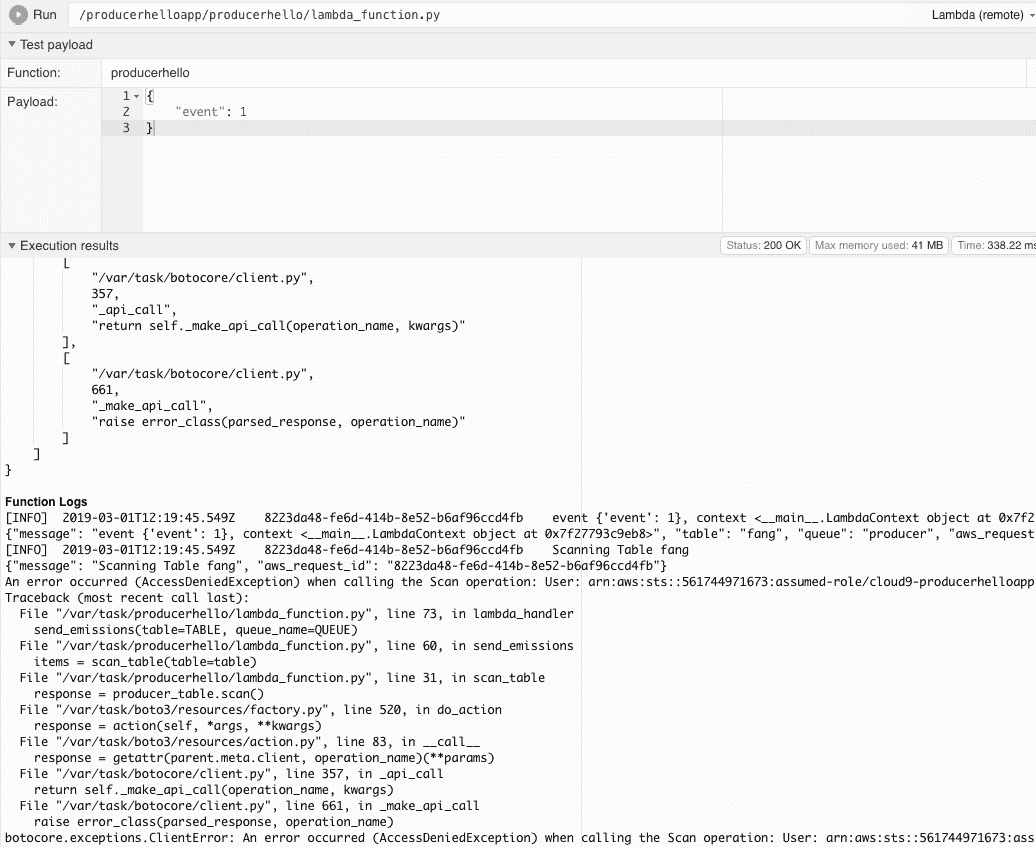The image size is (1036, 847).
Task: Click "send_emissions(table=TABLE, queue_name=QUEUE)" line
Action: coord(196,630)
